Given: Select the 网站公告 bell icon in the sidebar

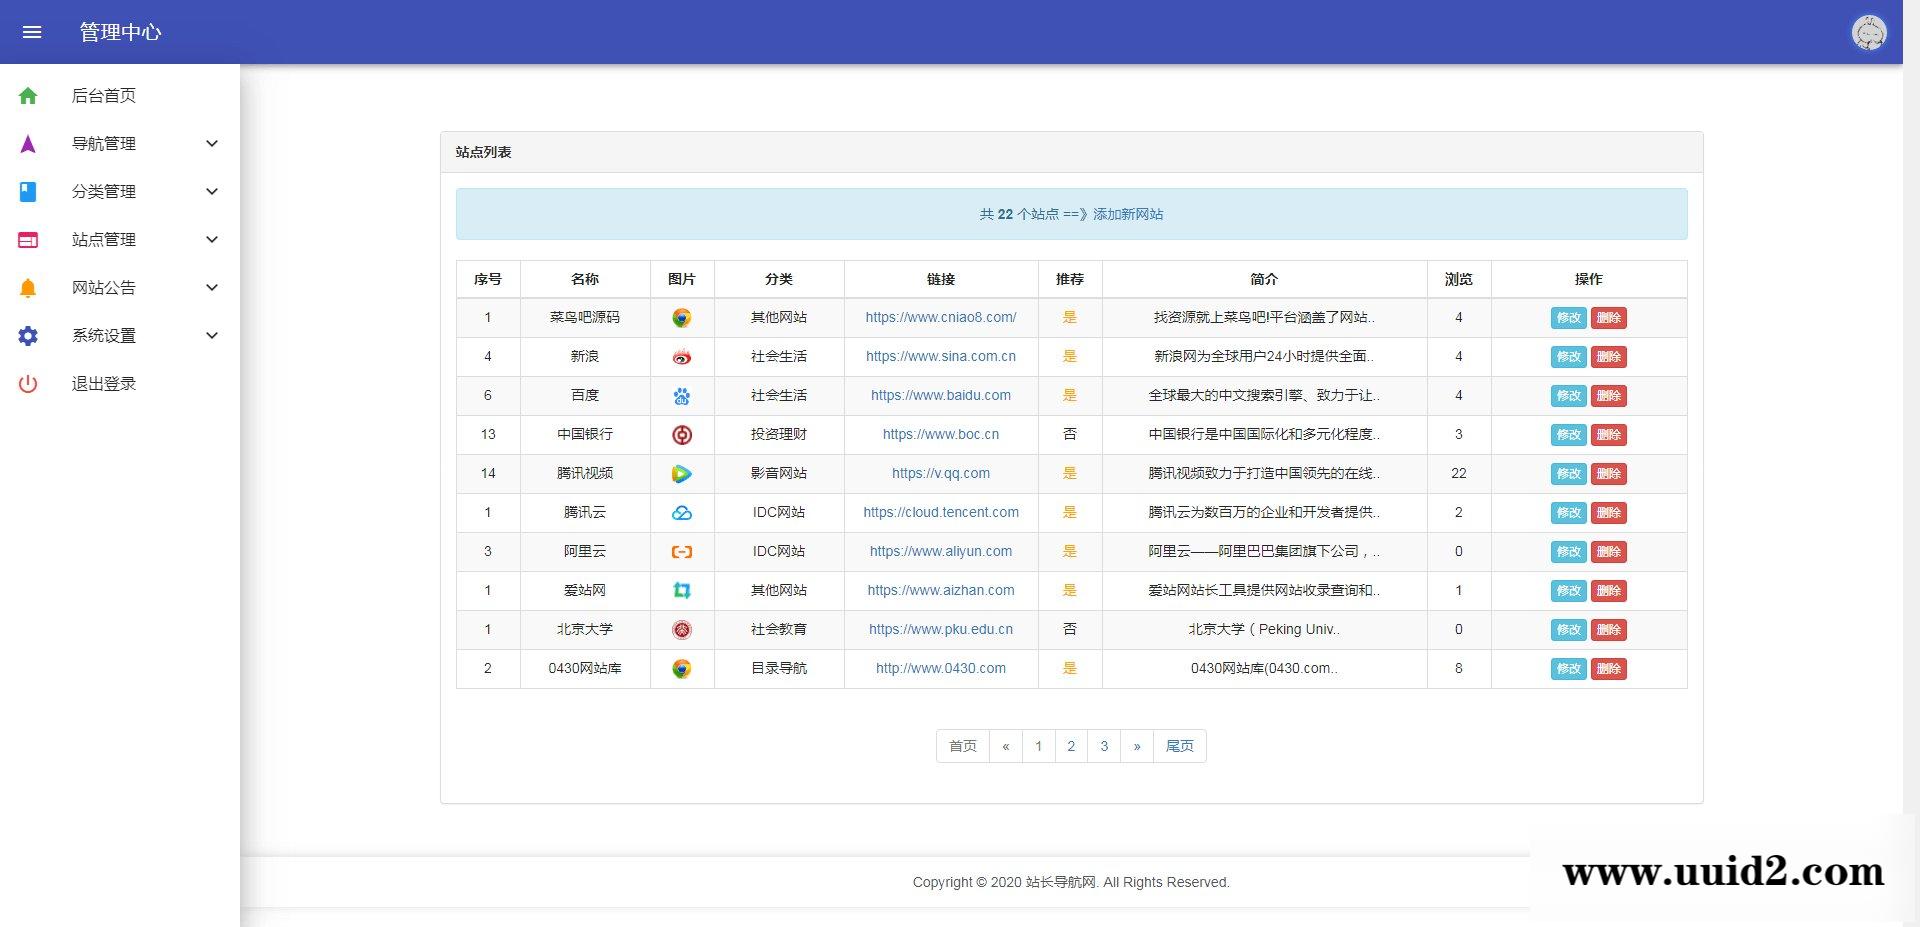Looking at the screenshot, I should click(27, 287).
